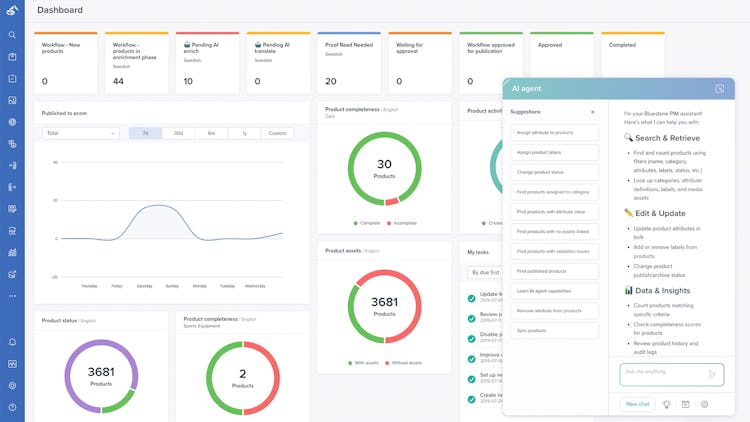This screenshot has height=422, width=750.
Task: Click the search icon in left sidebar
Action: pos(12,35)
